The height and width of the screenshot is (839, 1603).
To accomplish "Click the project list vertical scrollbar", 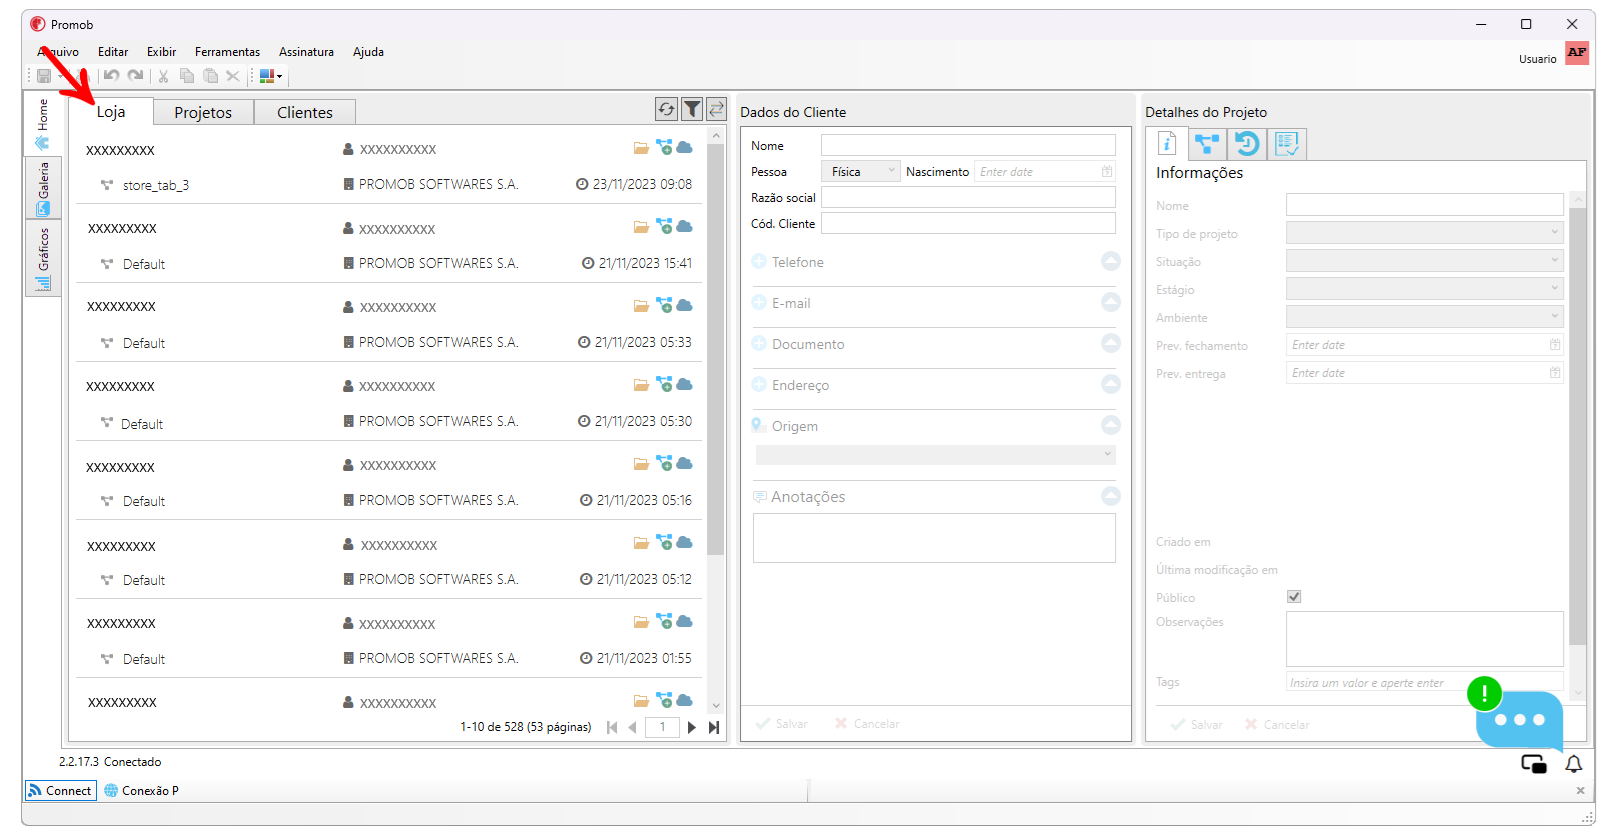I will [x=715, y=349].
